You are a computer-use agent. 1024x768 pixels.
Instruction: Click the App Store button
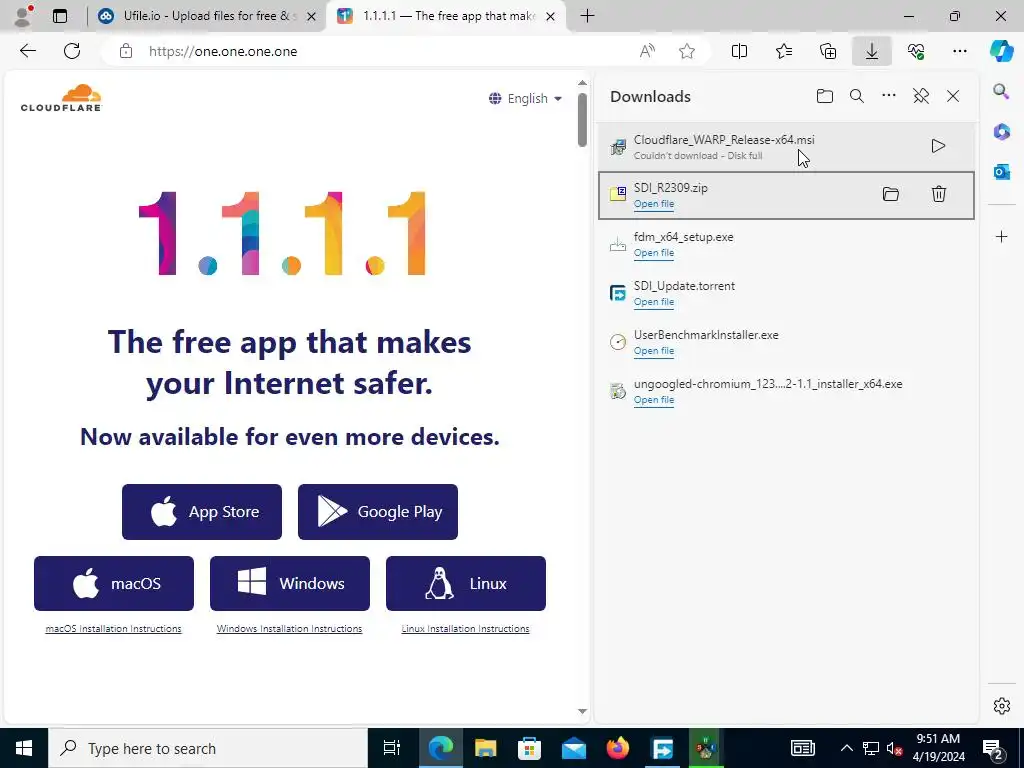click(202, 512)
